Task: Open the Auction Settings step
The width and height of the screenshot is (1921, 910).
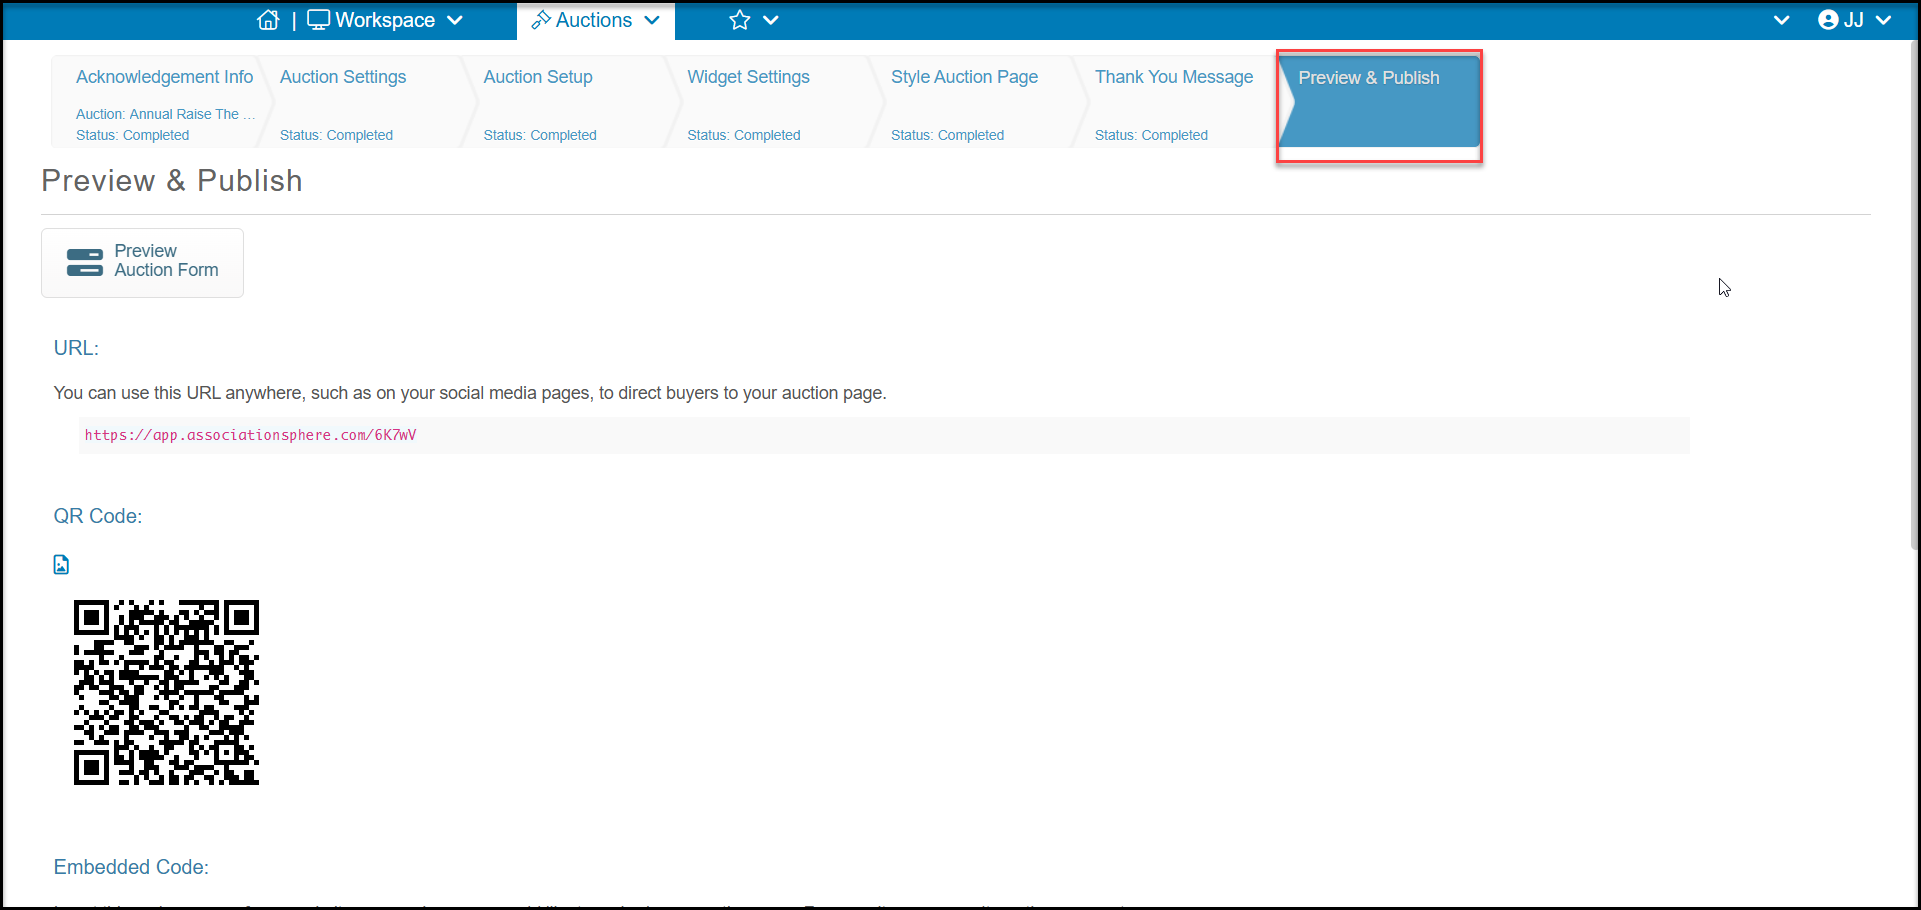Action: click(x=367, y=102)
